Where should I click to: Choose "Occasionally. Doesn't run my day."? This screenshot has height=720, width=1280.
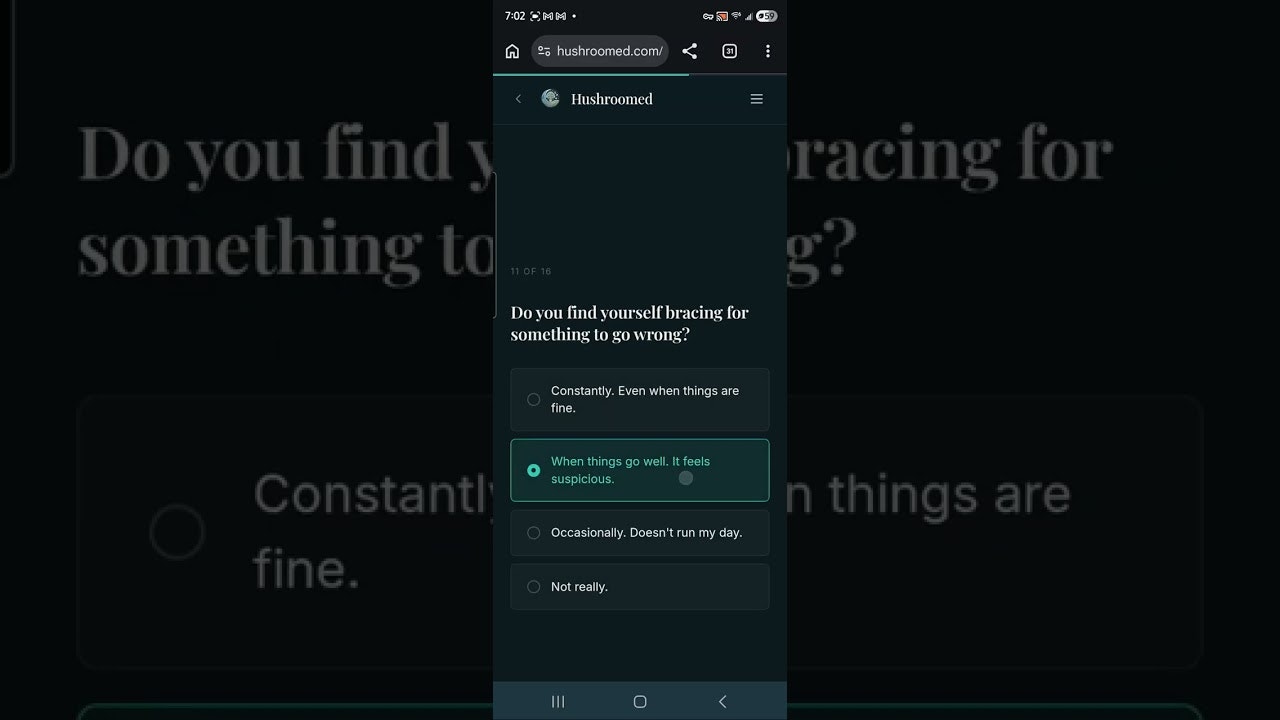point(640,533)
